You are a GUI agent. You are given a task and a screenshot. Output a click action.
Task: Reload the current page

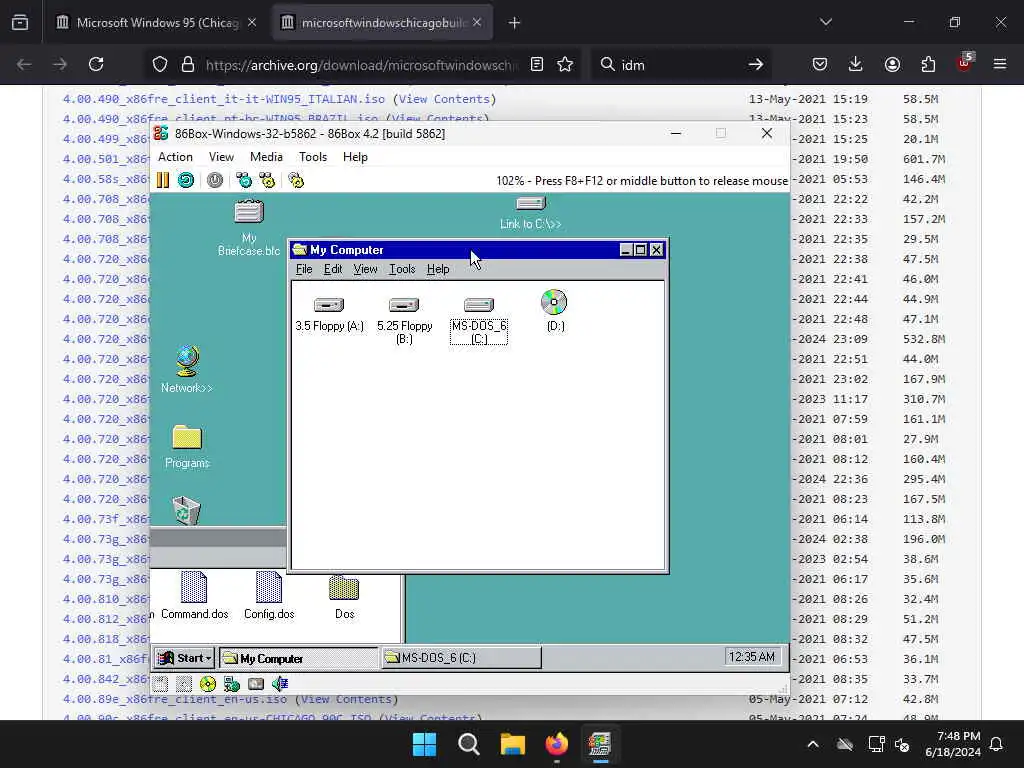(x=96, y=64)
